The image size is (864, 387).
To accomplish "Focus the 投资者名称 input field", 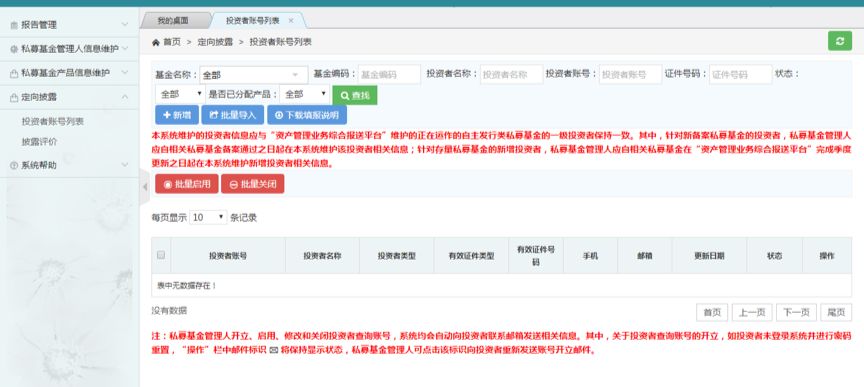I will 512,74.
